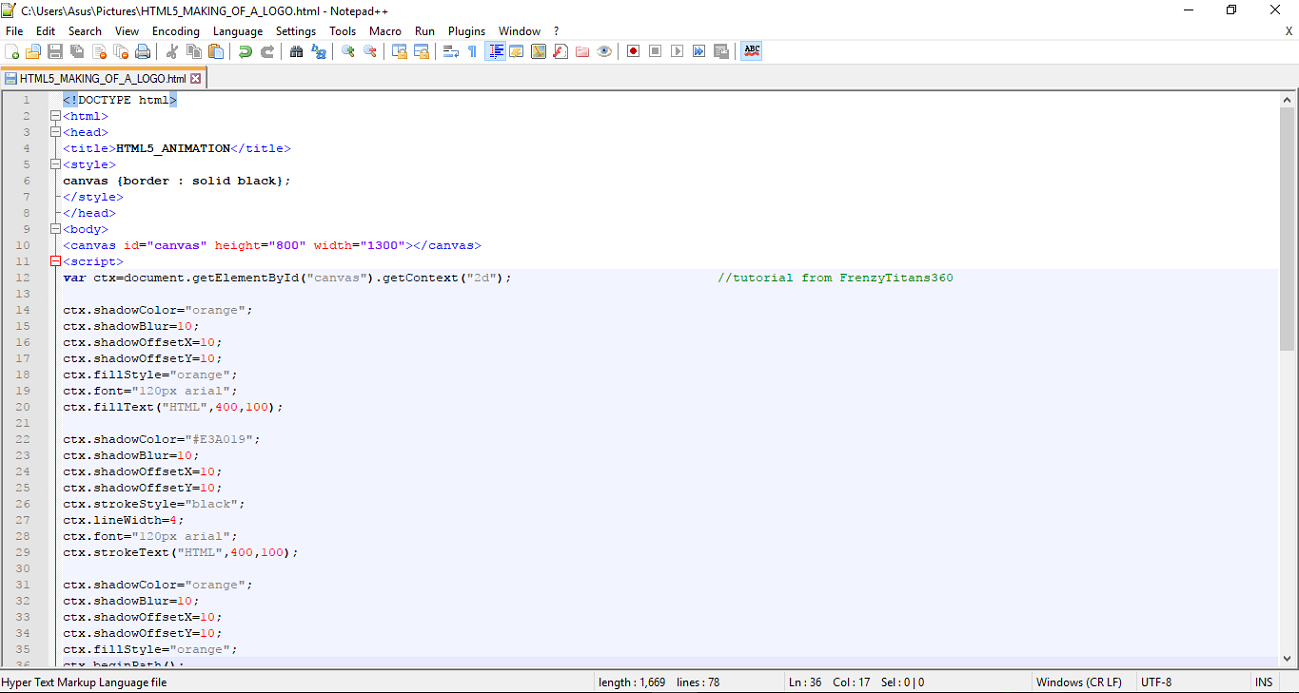
Task: Run spell check with the ABC icon
Action: (x=752, y=51)
